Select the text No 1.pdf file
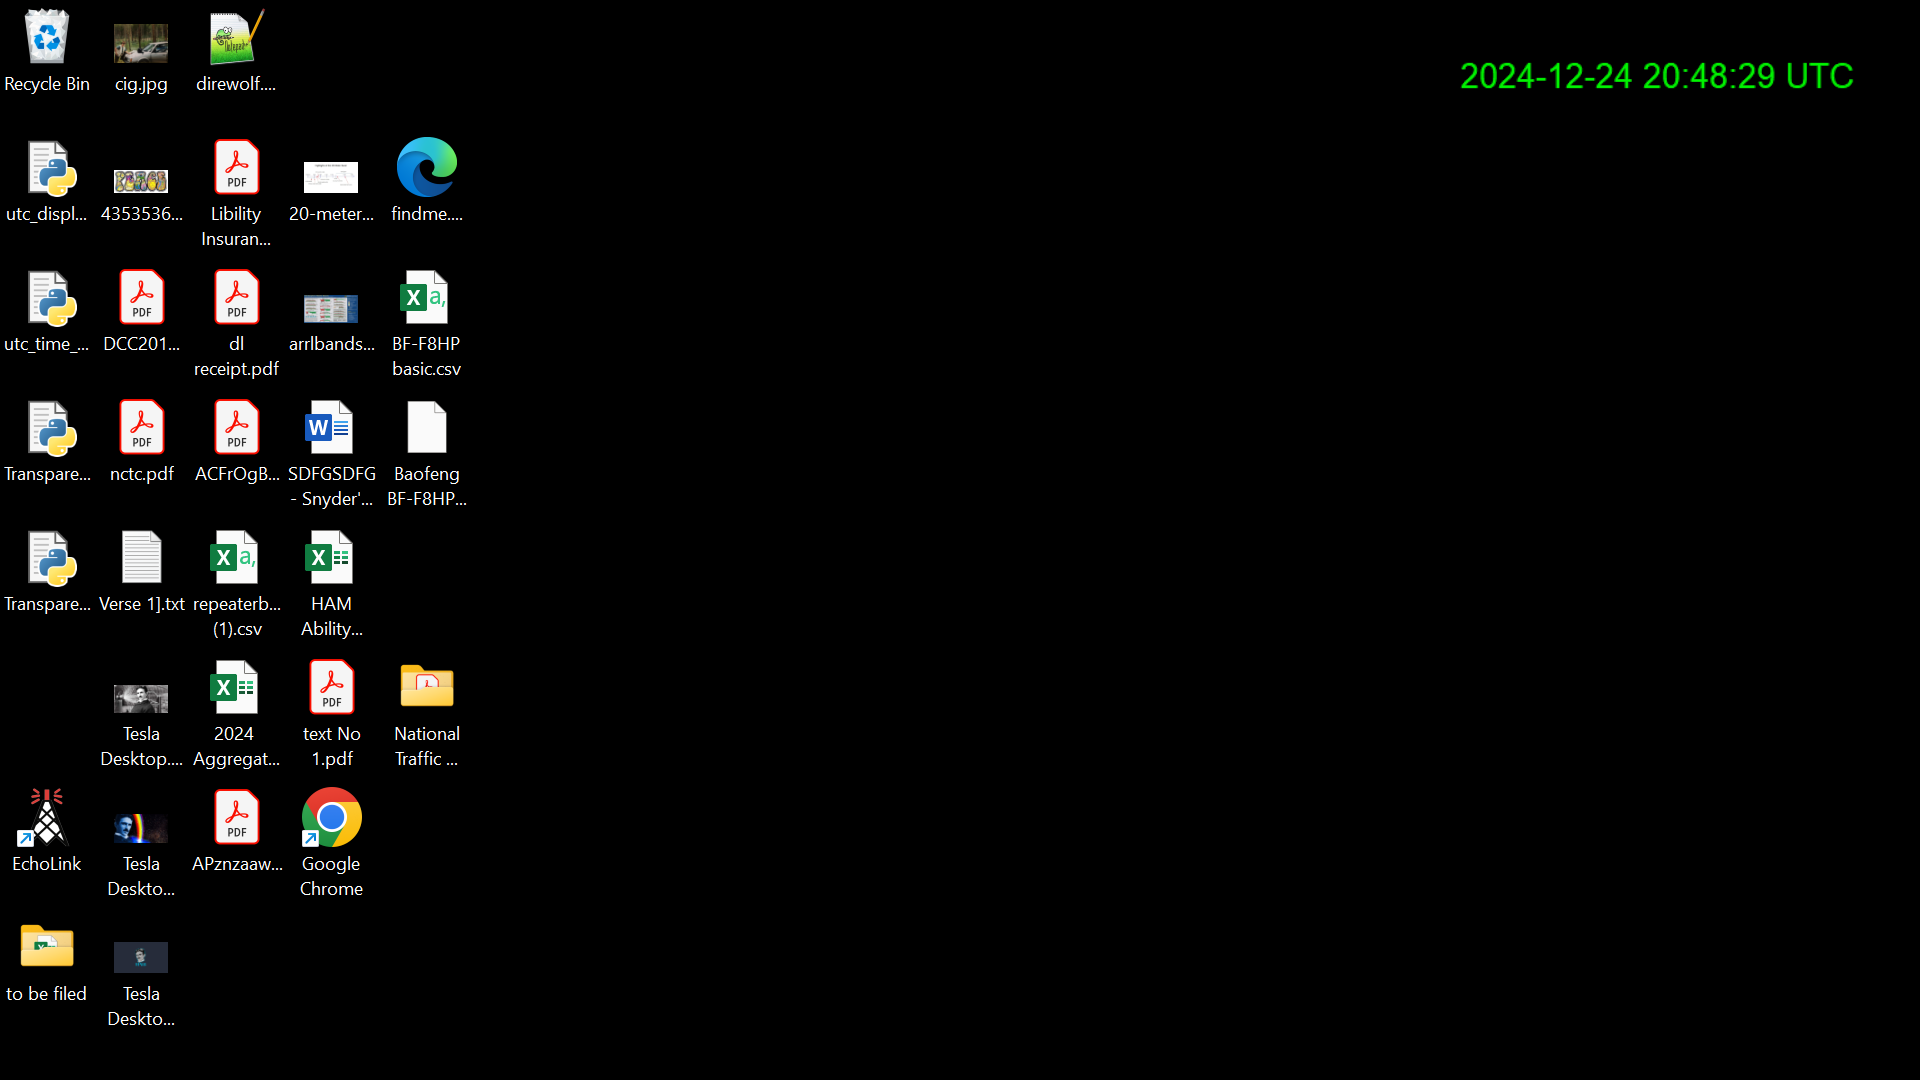 click(331, 714)
